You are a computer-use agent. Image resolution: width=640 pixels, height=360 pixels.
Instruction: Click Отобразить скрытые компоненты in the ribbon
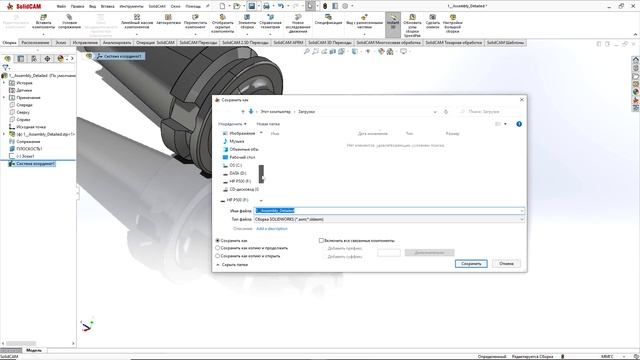coord(222,23)
